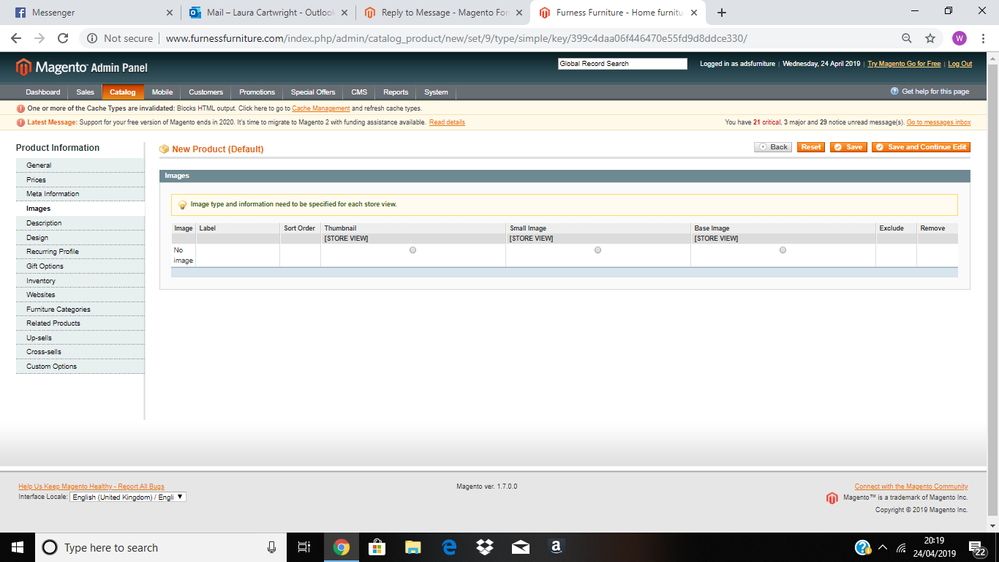Open the Catalog menu
The height and width of the screenshot is (562, 999).
coord(122,92)
